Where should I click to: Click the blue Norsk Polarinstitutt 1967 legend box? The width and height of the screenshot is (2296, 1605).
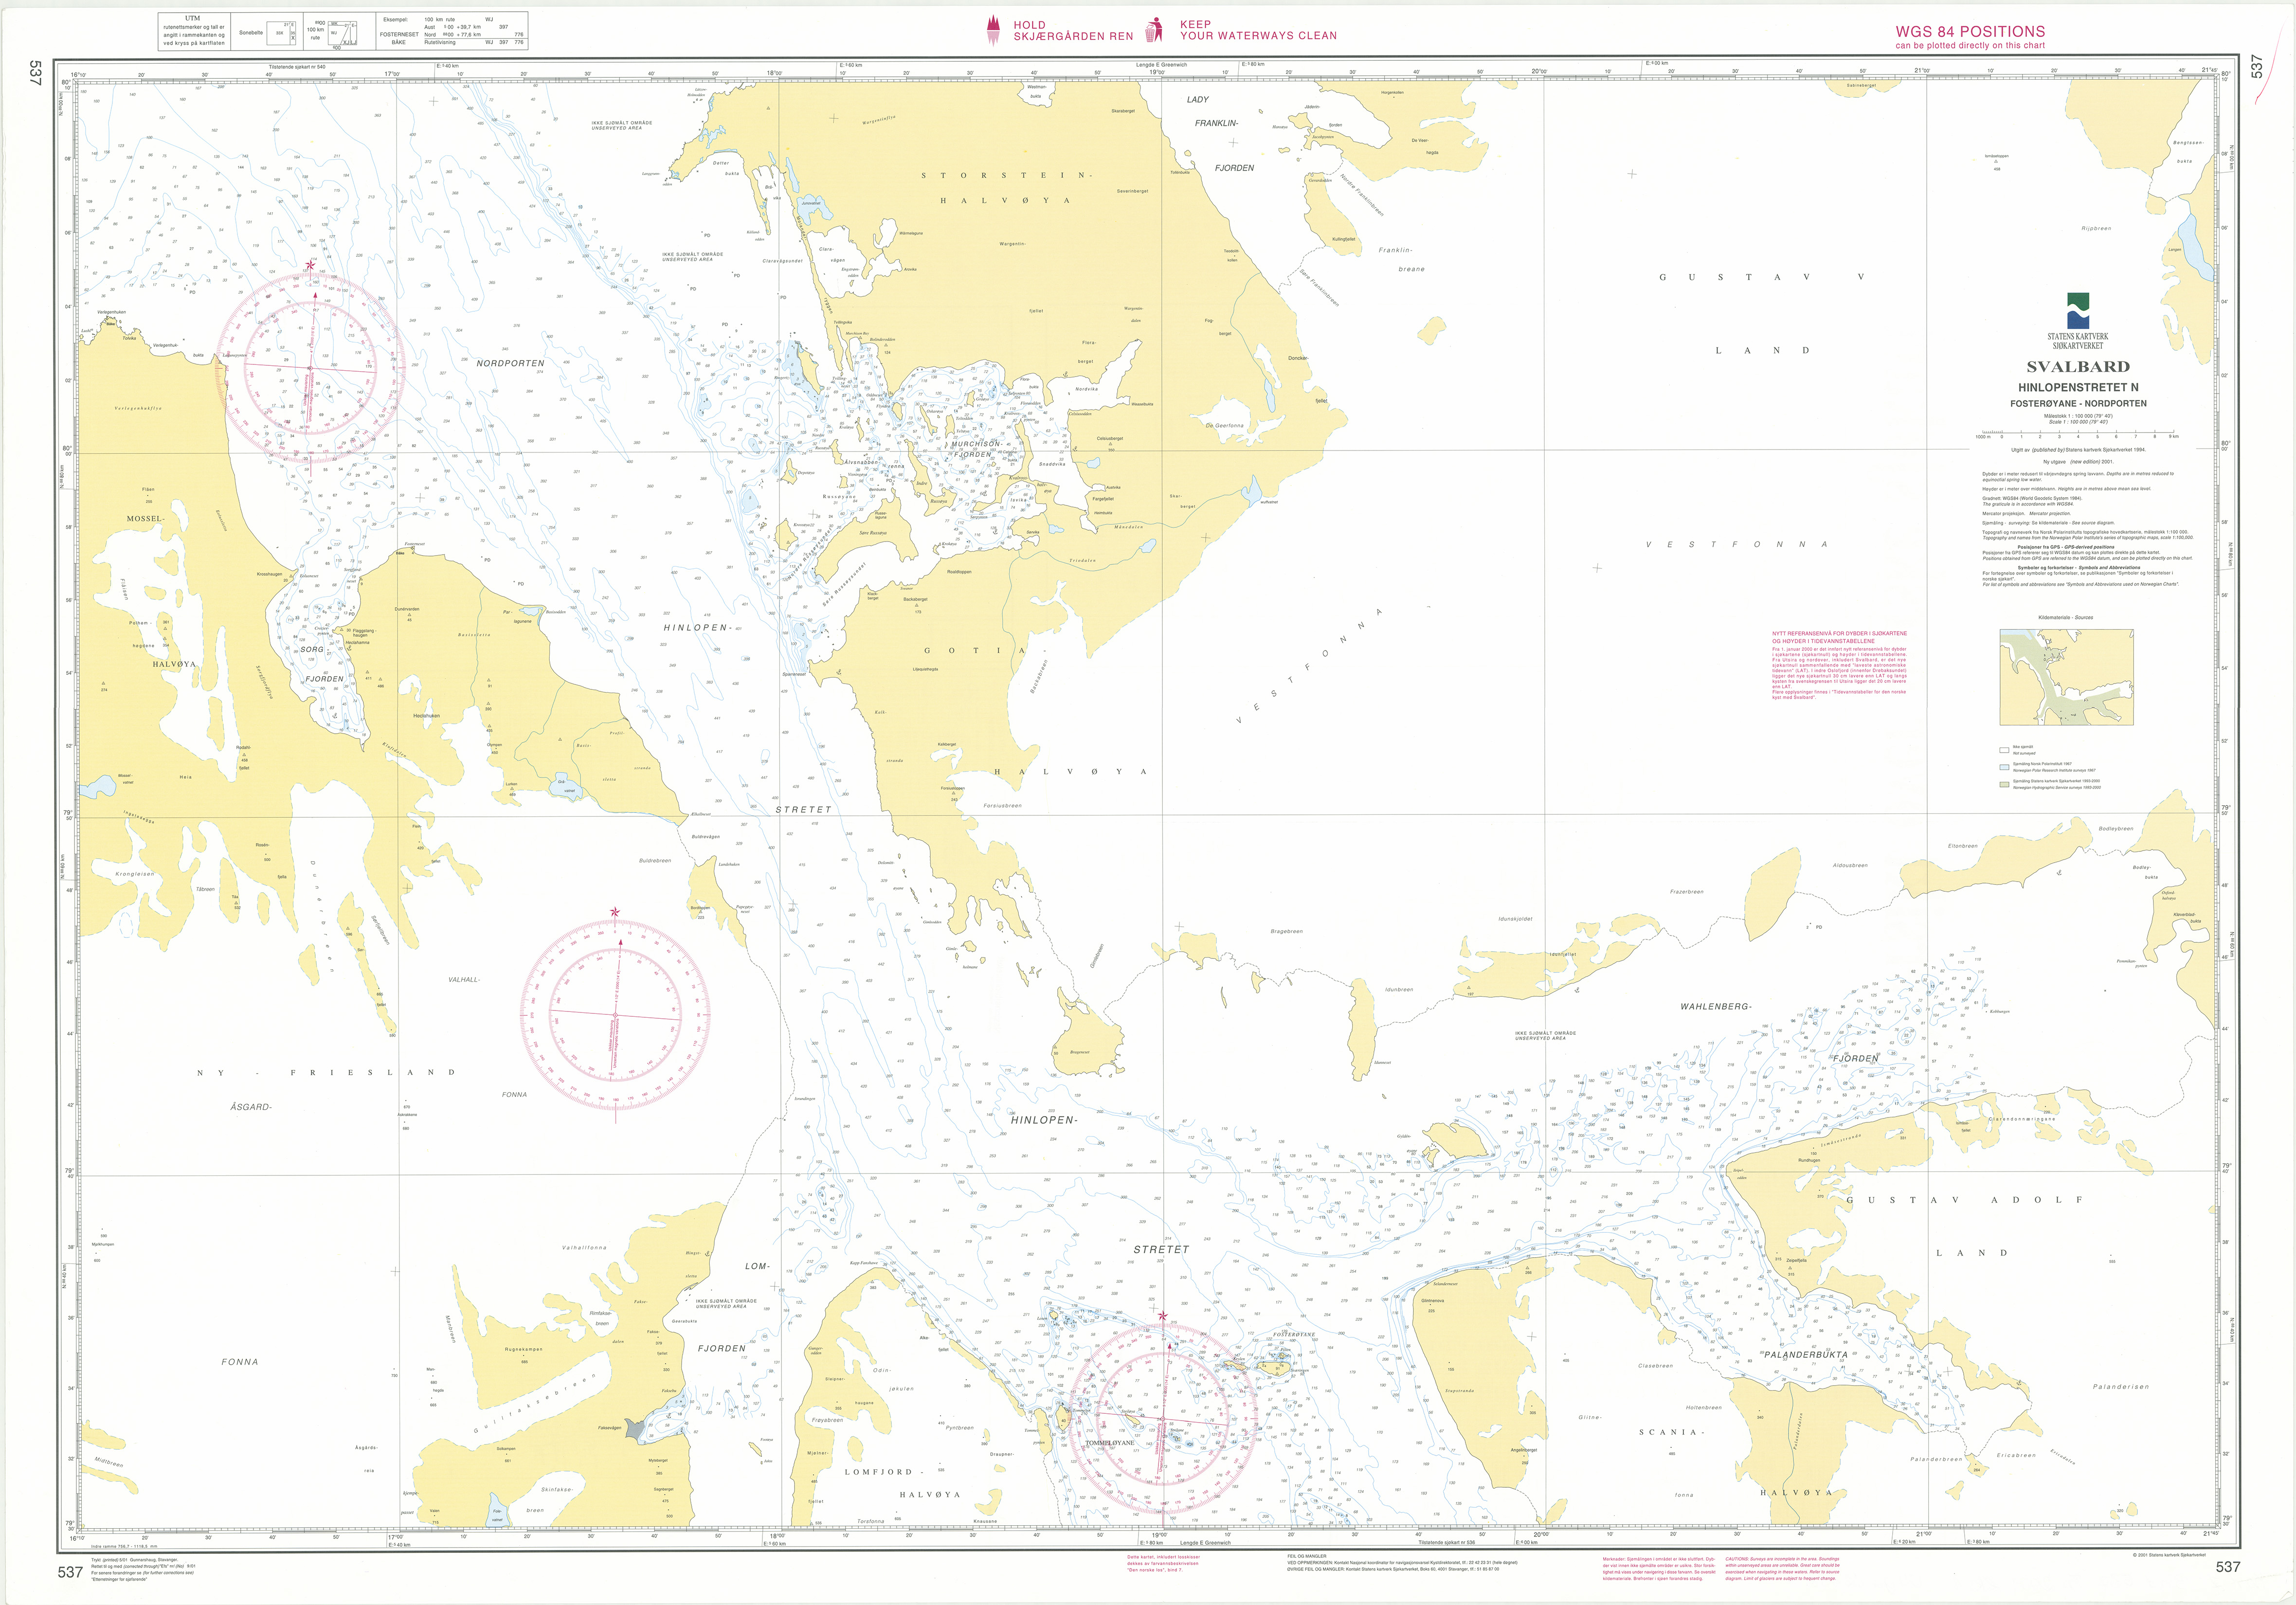tap(2003, 767)
